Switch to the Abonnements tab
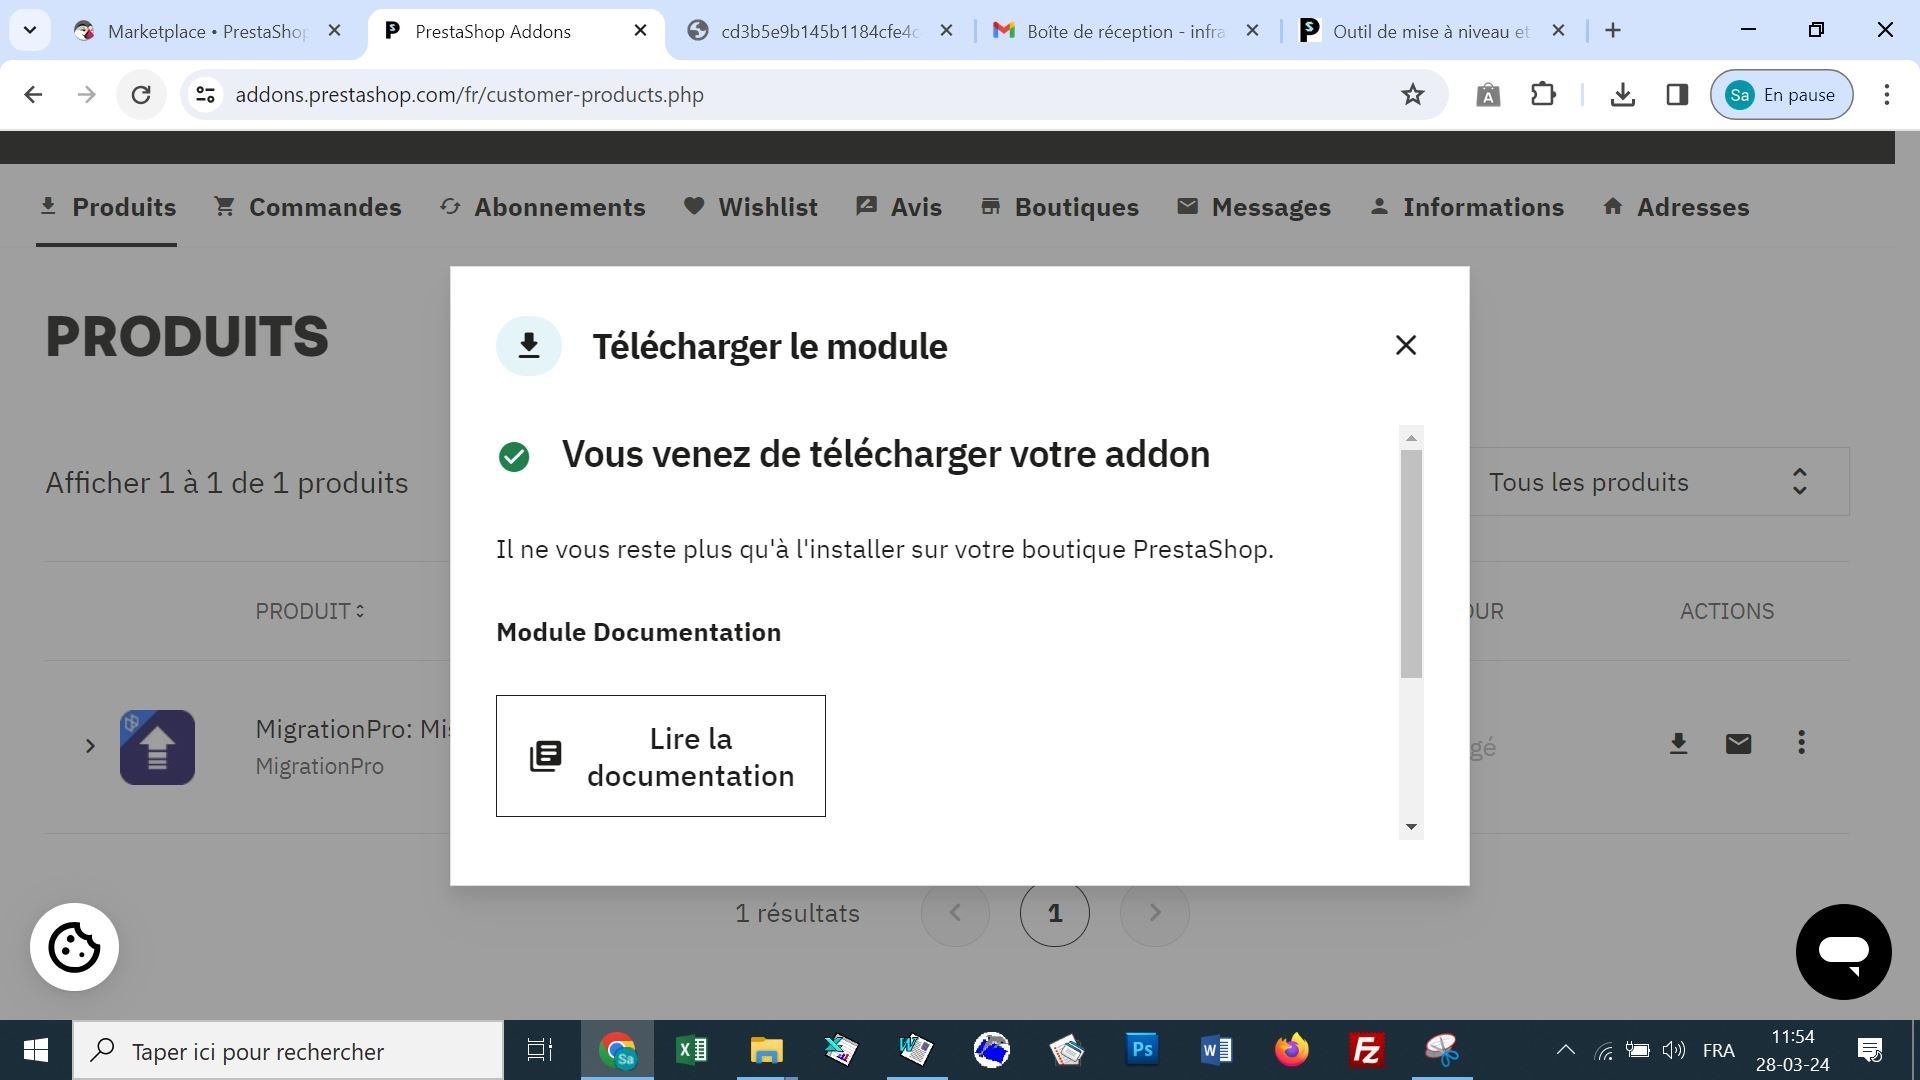1920x1080 pixels. click(543, 207)
